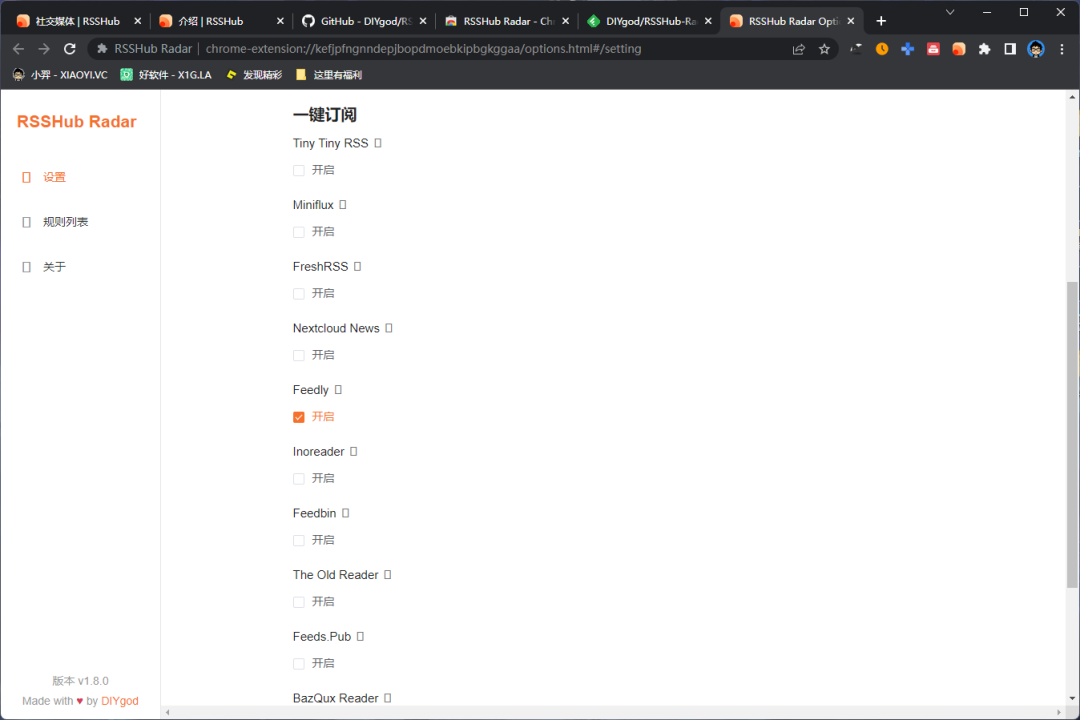This screenshot has width=1080, height=720.
Task: Click the DIYgod link at page bottom
Action: click(119, 700)
